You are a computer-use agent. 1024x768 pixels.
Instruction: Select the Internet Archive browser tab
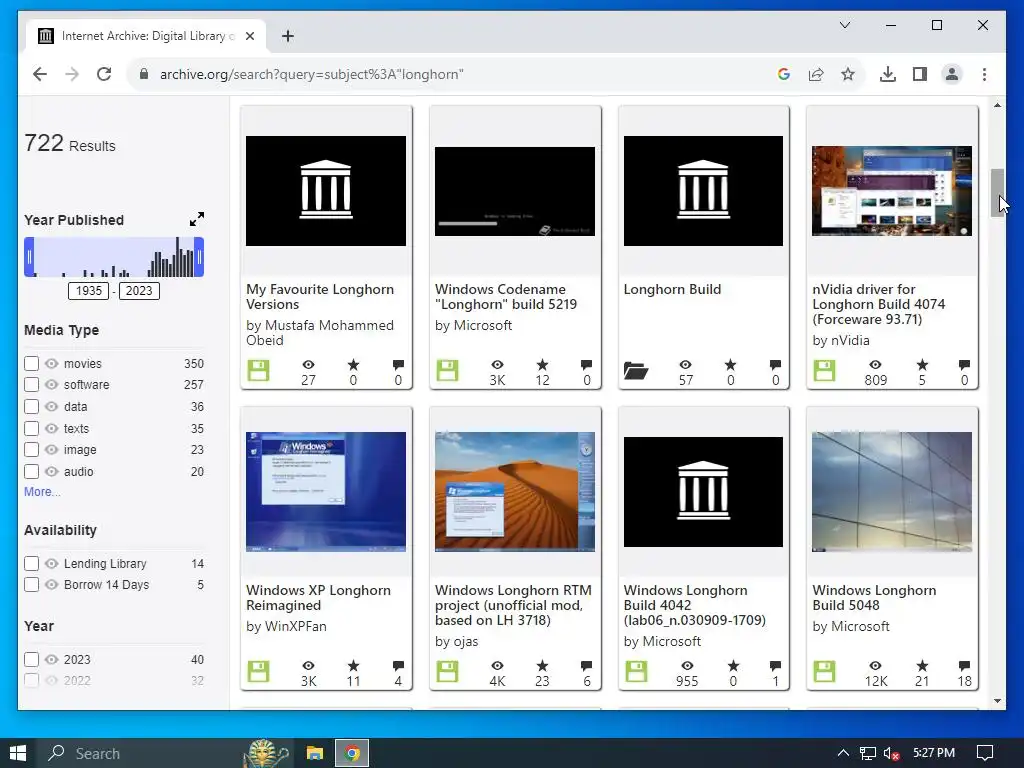pos(145,36)
